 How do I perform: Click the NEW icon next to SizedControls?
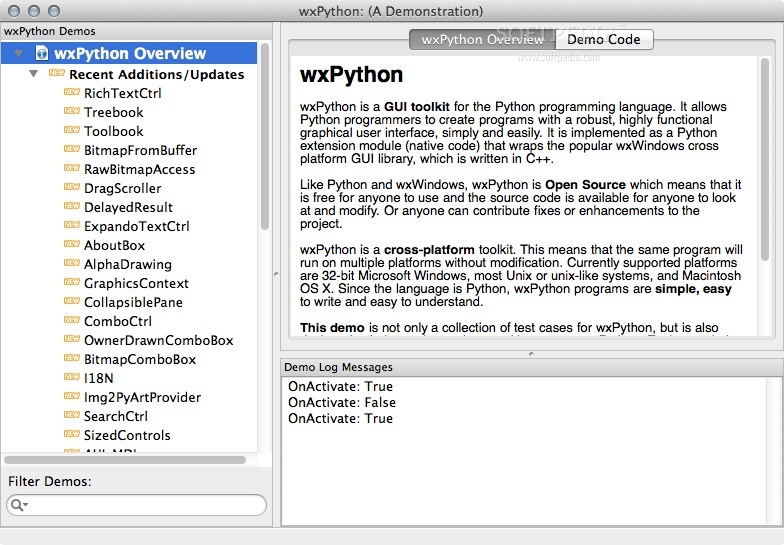tap(72, 434)
